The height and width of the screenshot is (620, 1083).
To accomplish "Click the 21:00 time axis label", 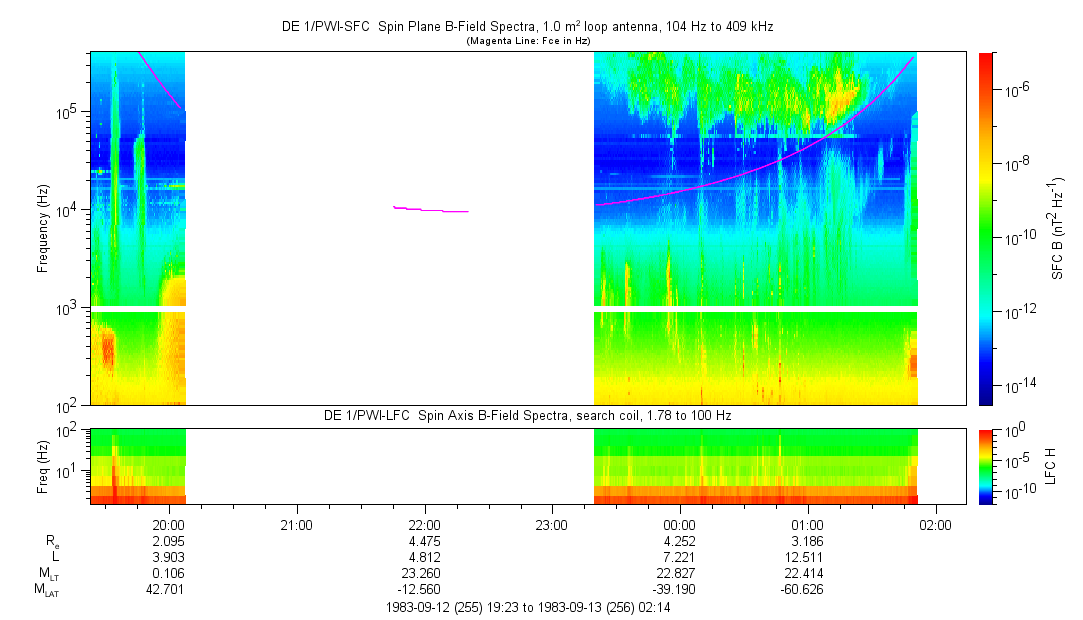I will [297, 524].
